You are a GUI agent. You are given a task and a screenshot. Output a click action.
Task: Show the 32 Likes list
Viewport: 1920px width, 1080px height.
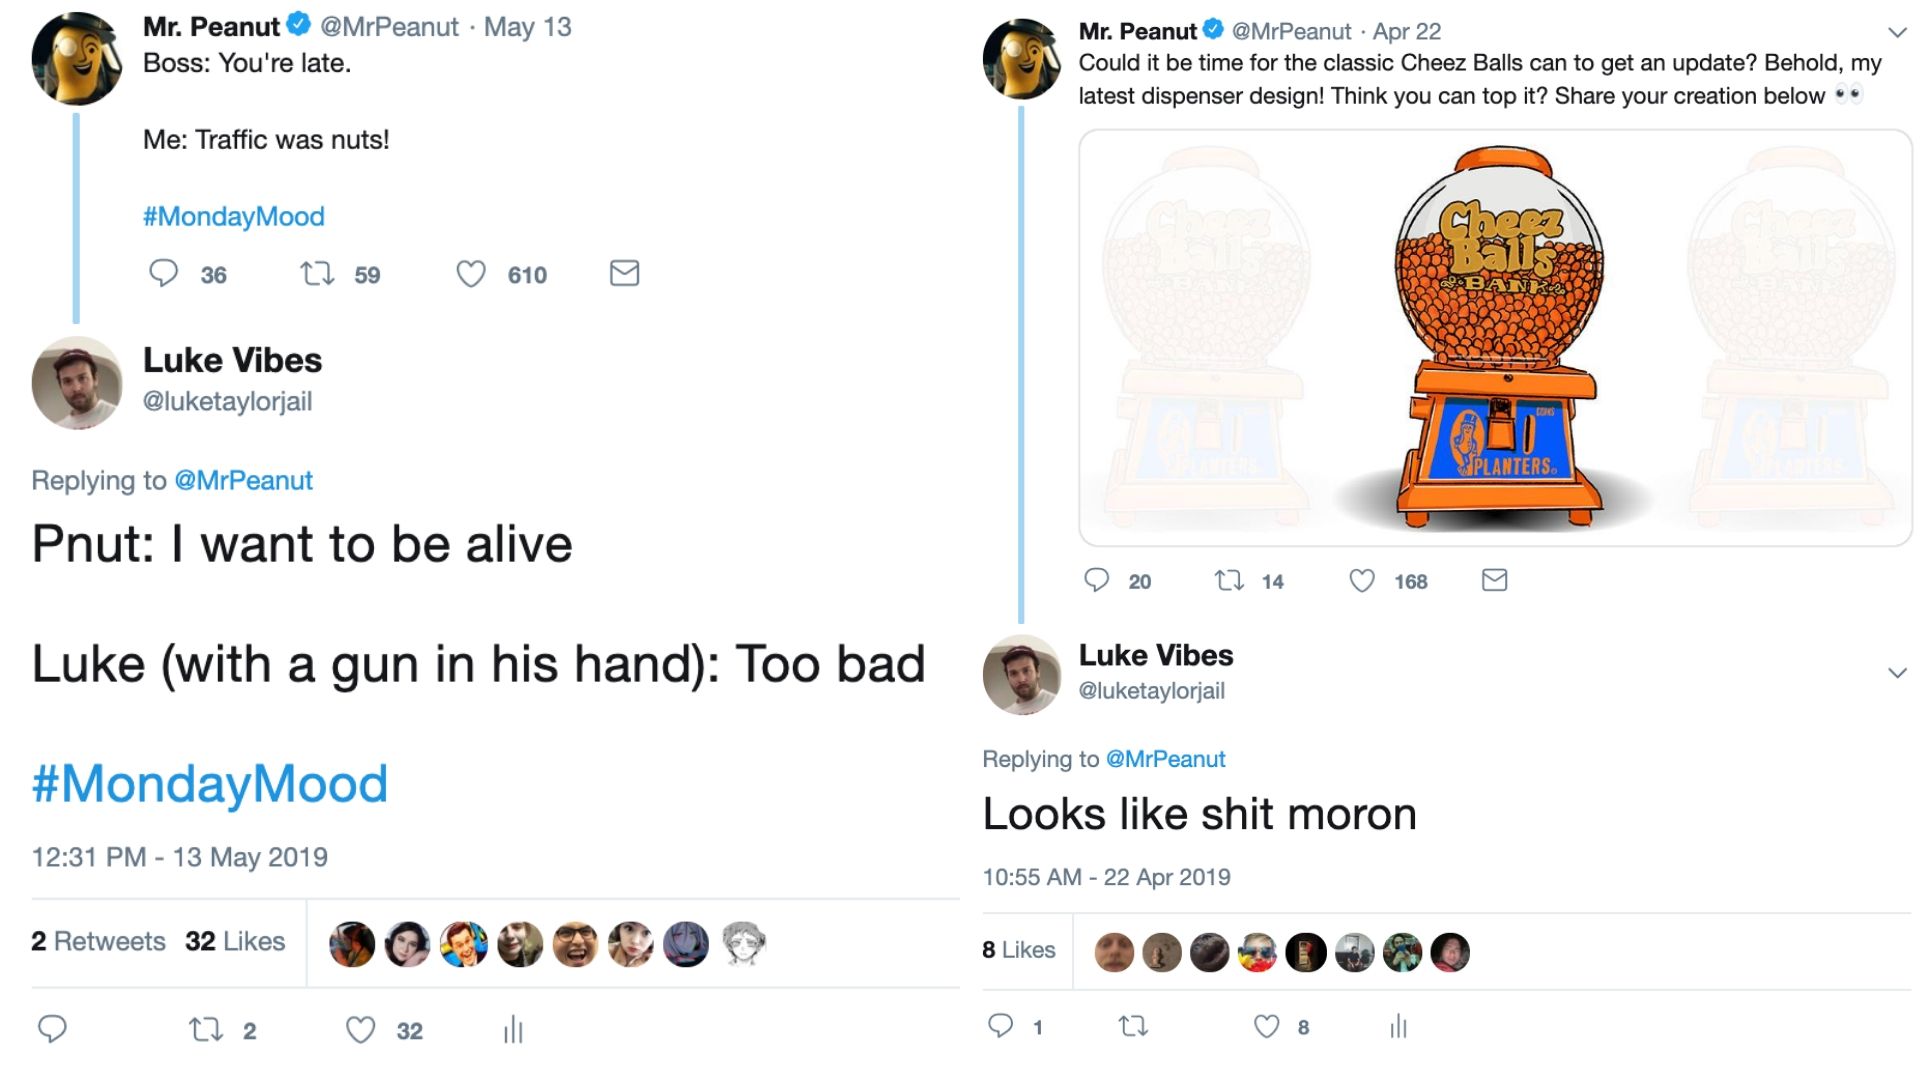235,941
